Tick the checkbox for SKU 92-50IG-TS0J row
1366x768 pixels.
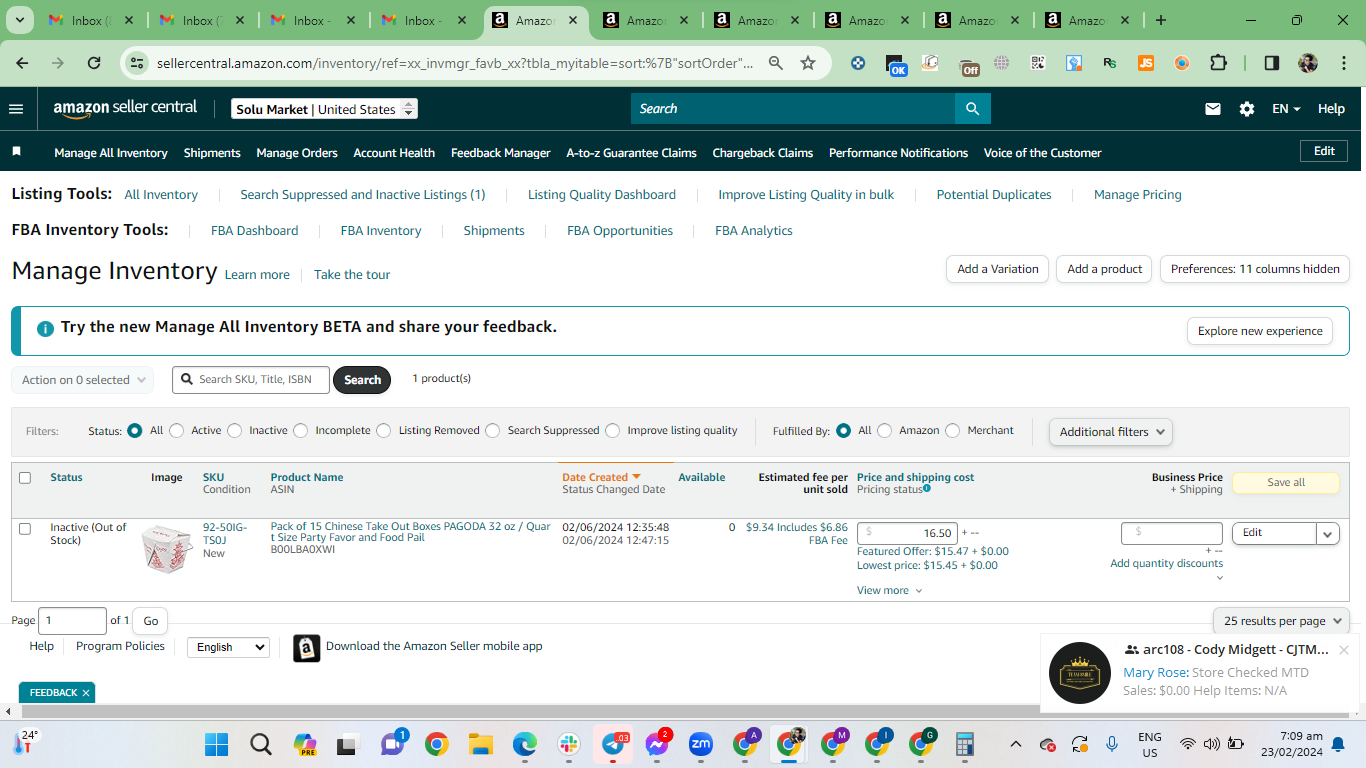(x=25, y=529)
